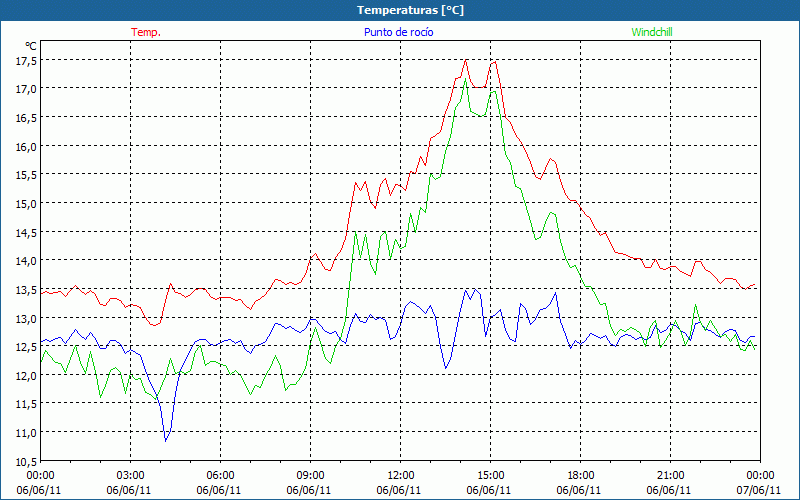
Task: Click the 15,5 y-axis value
Action: (26, 175)
